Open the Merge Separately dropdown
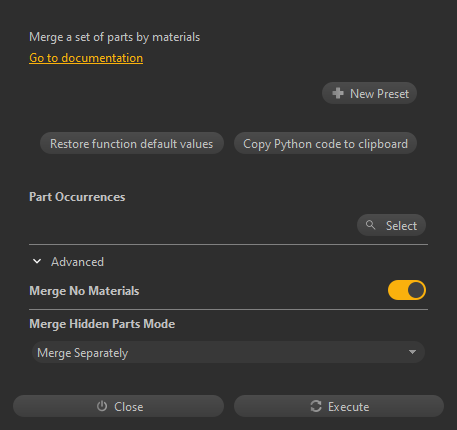 pos(228,352)
